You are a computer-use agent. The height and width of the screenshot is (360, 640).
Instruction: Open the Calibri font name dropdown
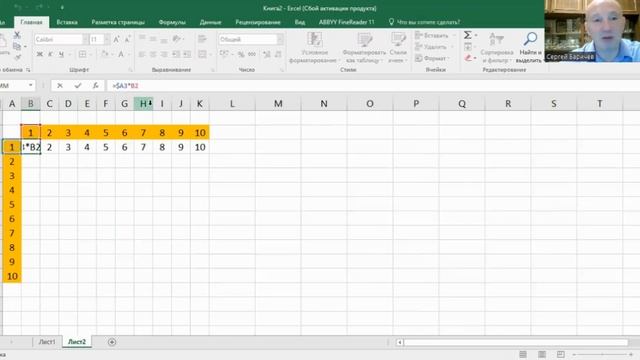(x=85, y=39)
